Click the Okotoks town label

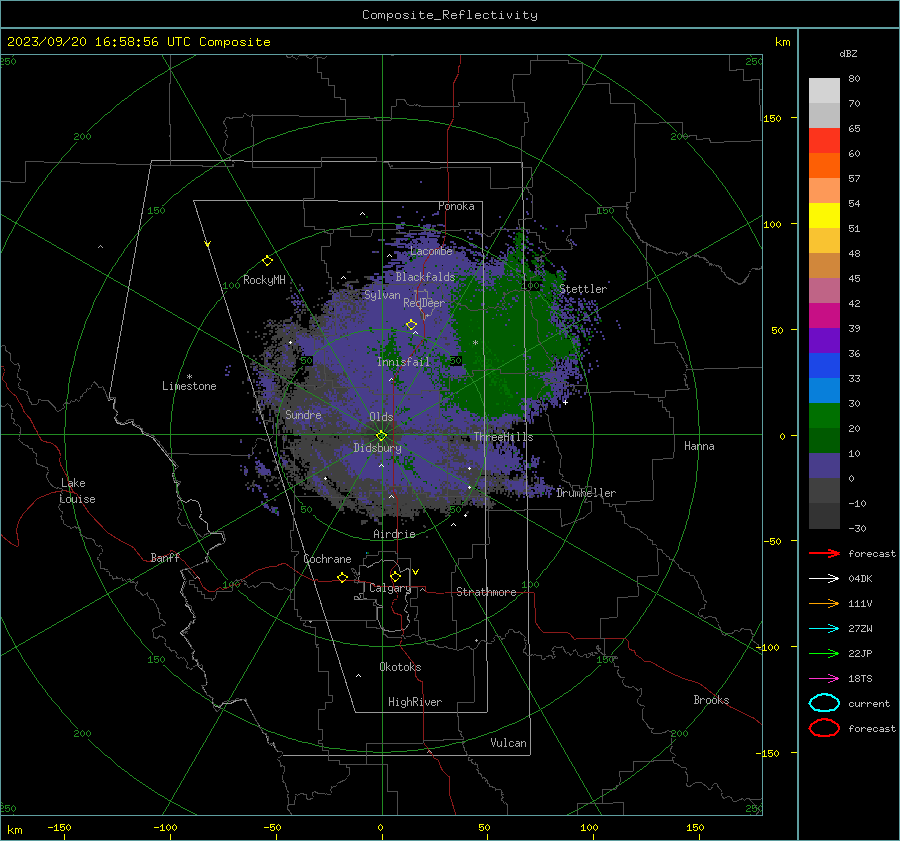[x=400, y=667]
